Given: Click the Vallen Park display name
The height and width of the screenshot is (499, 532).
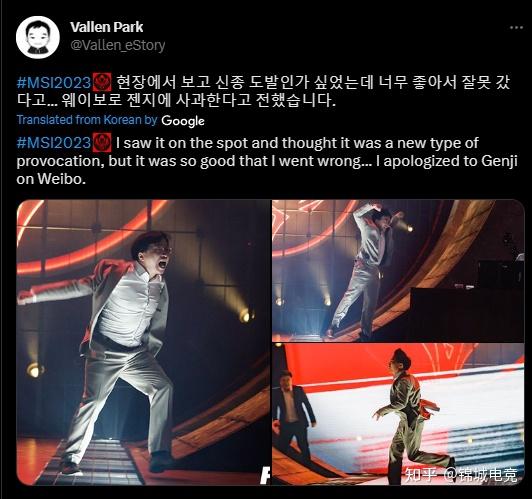Looking at the screenshot, I should pos(107,27).
